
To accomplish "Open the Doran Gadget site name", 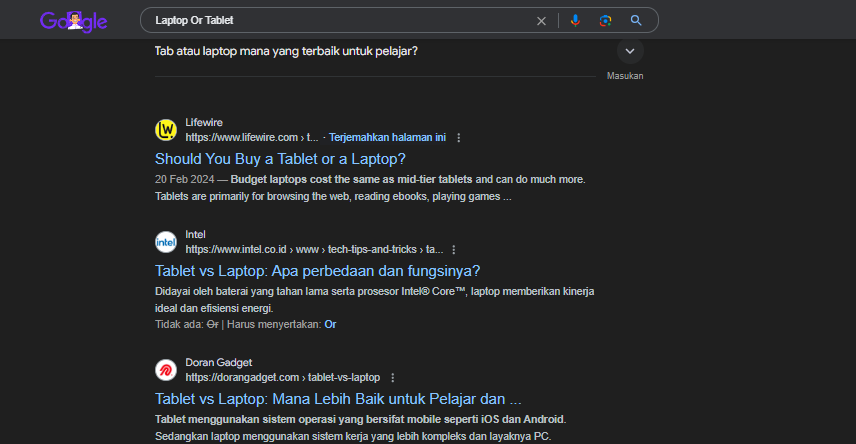I will pos(218,362).
